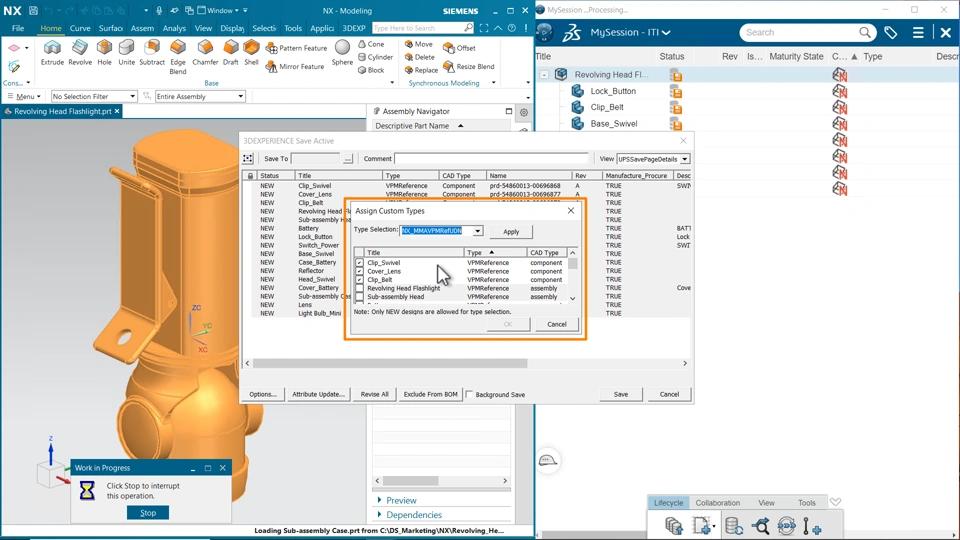Screen dimensions: 960x540
Task: Click Attribute Update... button
Action: (x=318, y=394)
